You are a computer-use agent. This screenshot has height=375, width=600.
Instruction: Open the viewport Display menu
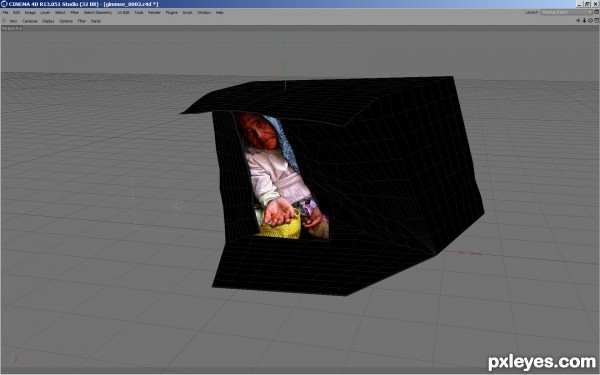pyautogui.click(x=48, y=21)
